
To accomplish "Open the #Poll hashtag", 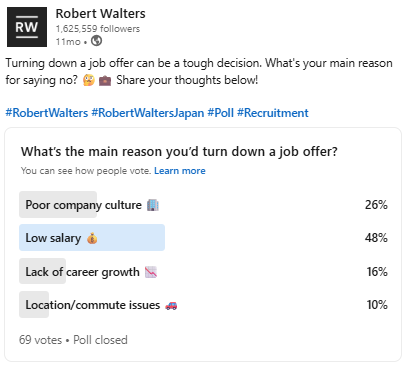I will 220,113.
